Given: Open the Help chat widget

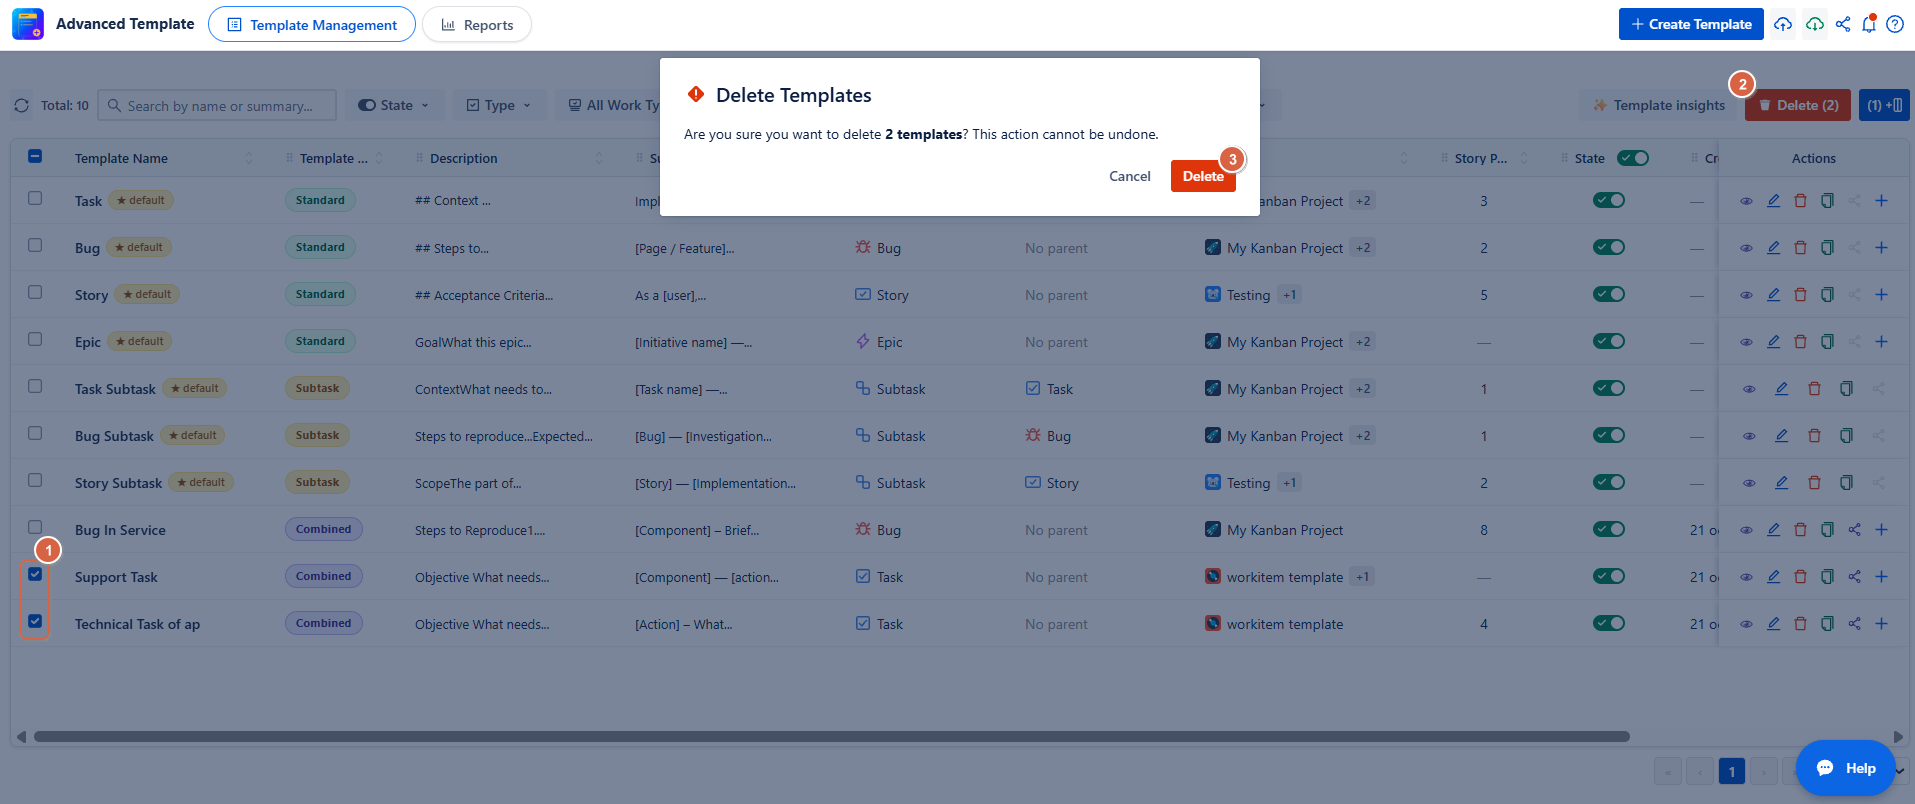Looking at the screenshot, I should click(1846, 768).
